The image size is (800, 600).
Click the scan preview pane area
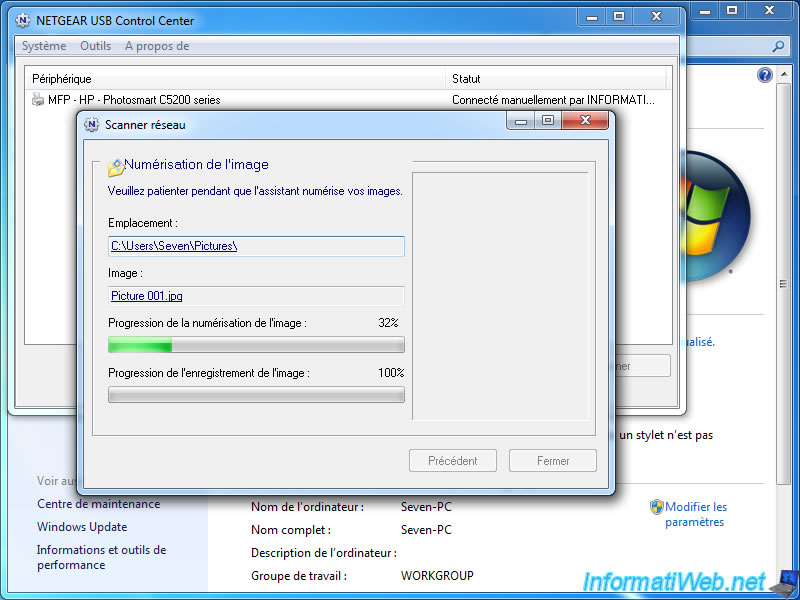click(x=500, y=296)
